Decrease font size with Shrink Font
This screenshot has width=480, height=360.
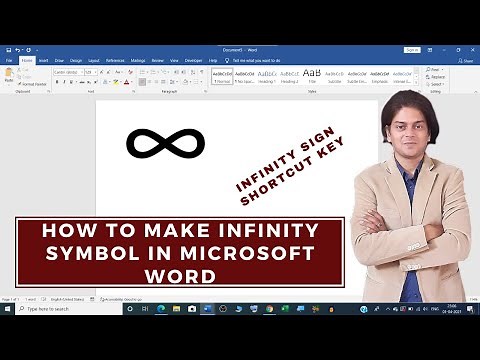coord(108,72)
